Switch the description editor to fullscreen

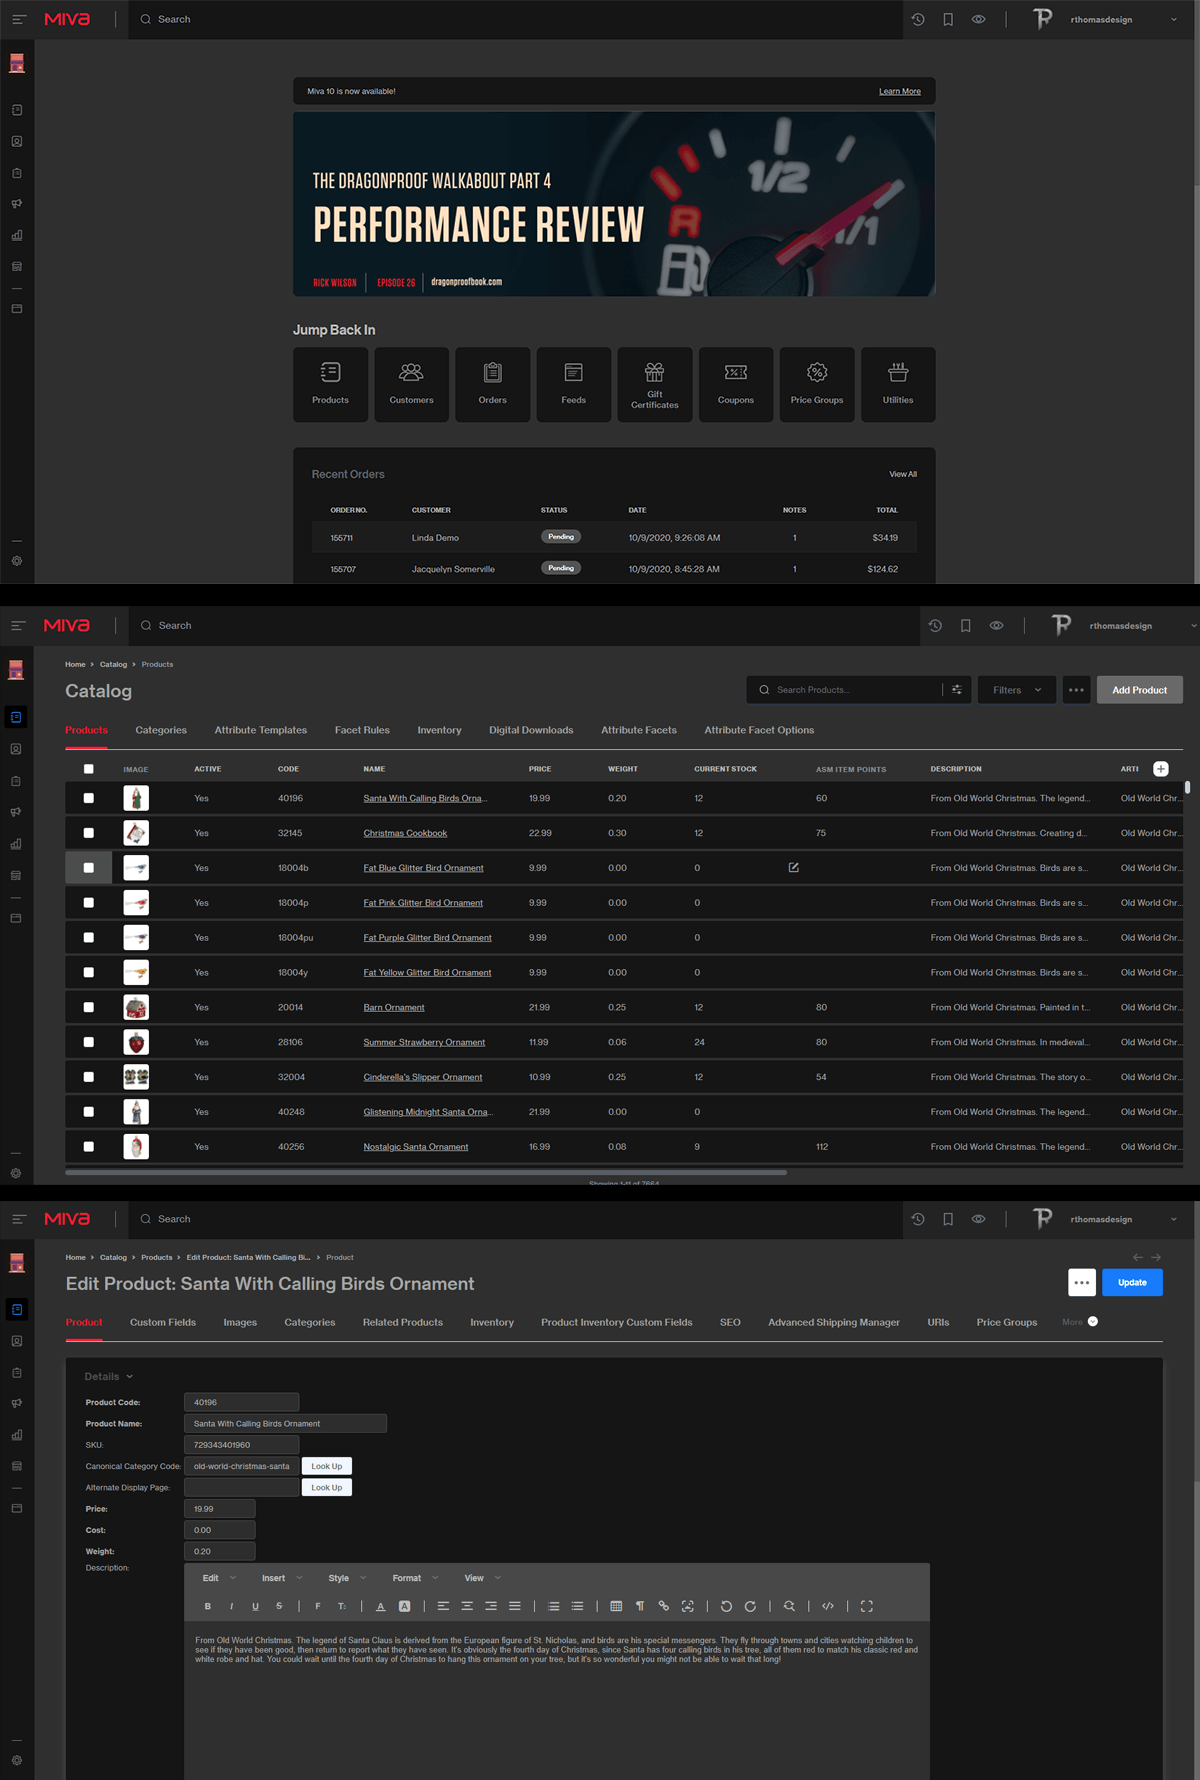coord(867,1606)
